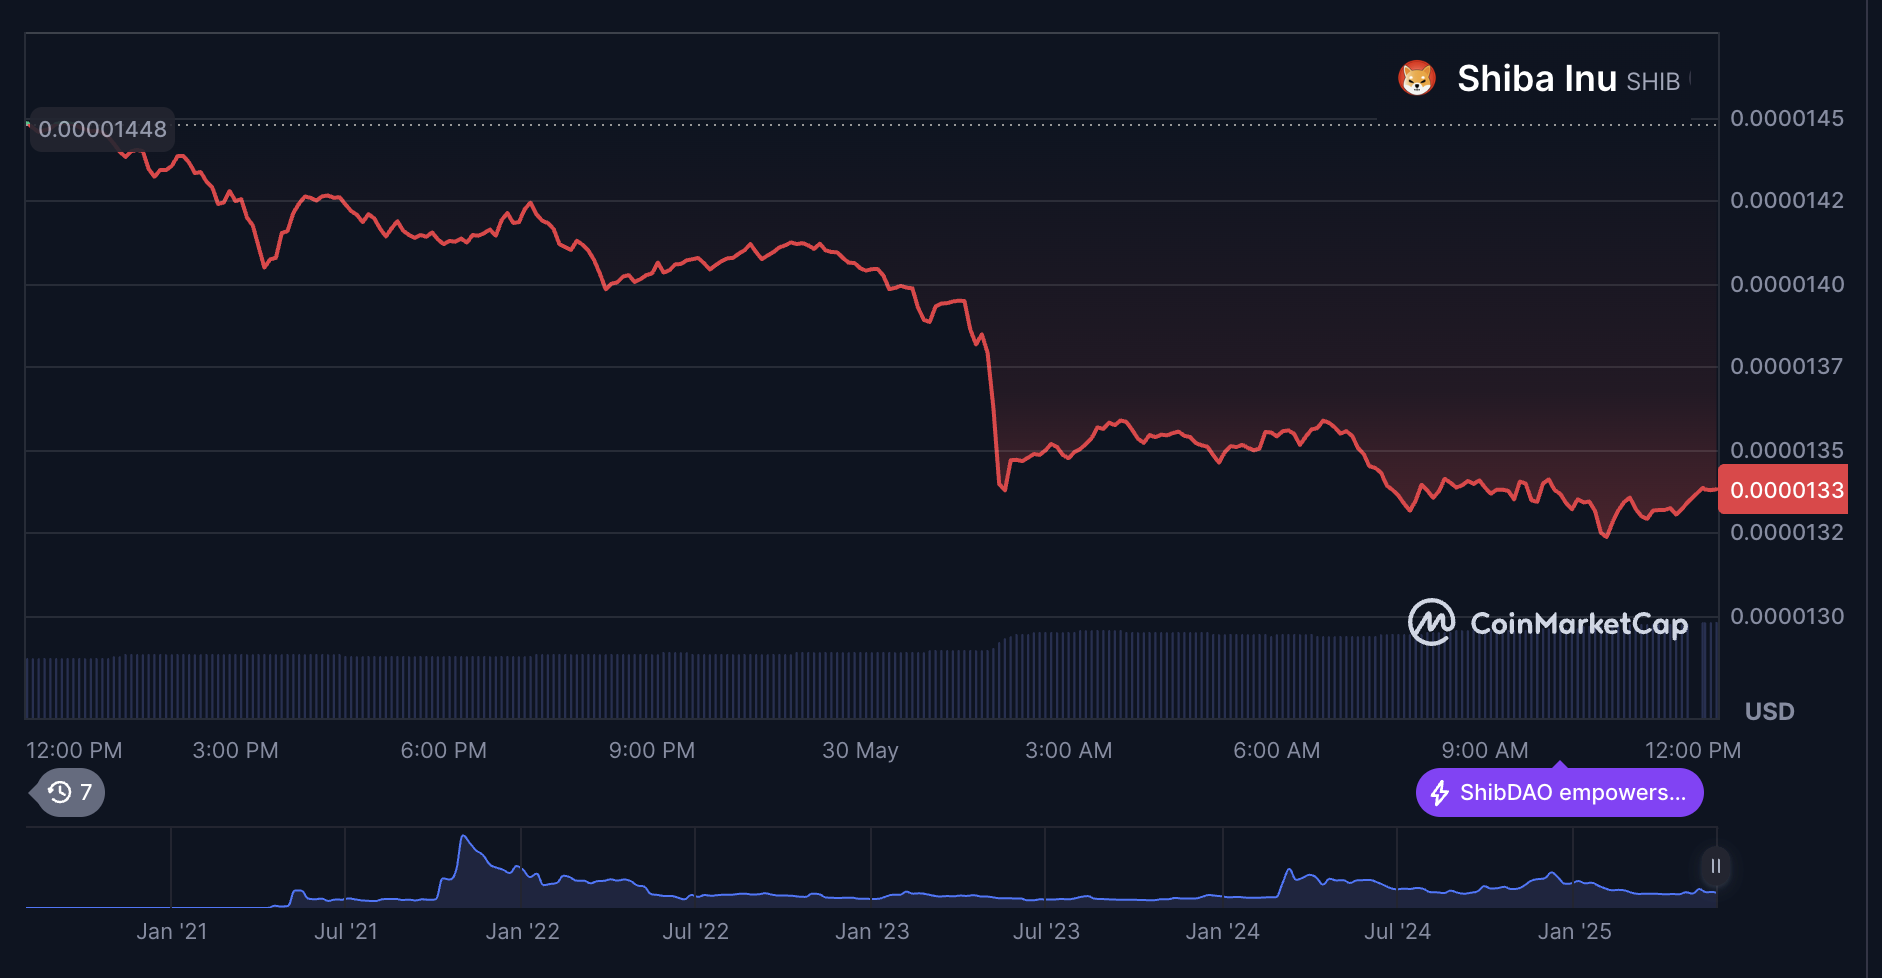Click the 0.0000140 price axis label
Viewport: 1882px width, 978px height.
click(1787, 284)
